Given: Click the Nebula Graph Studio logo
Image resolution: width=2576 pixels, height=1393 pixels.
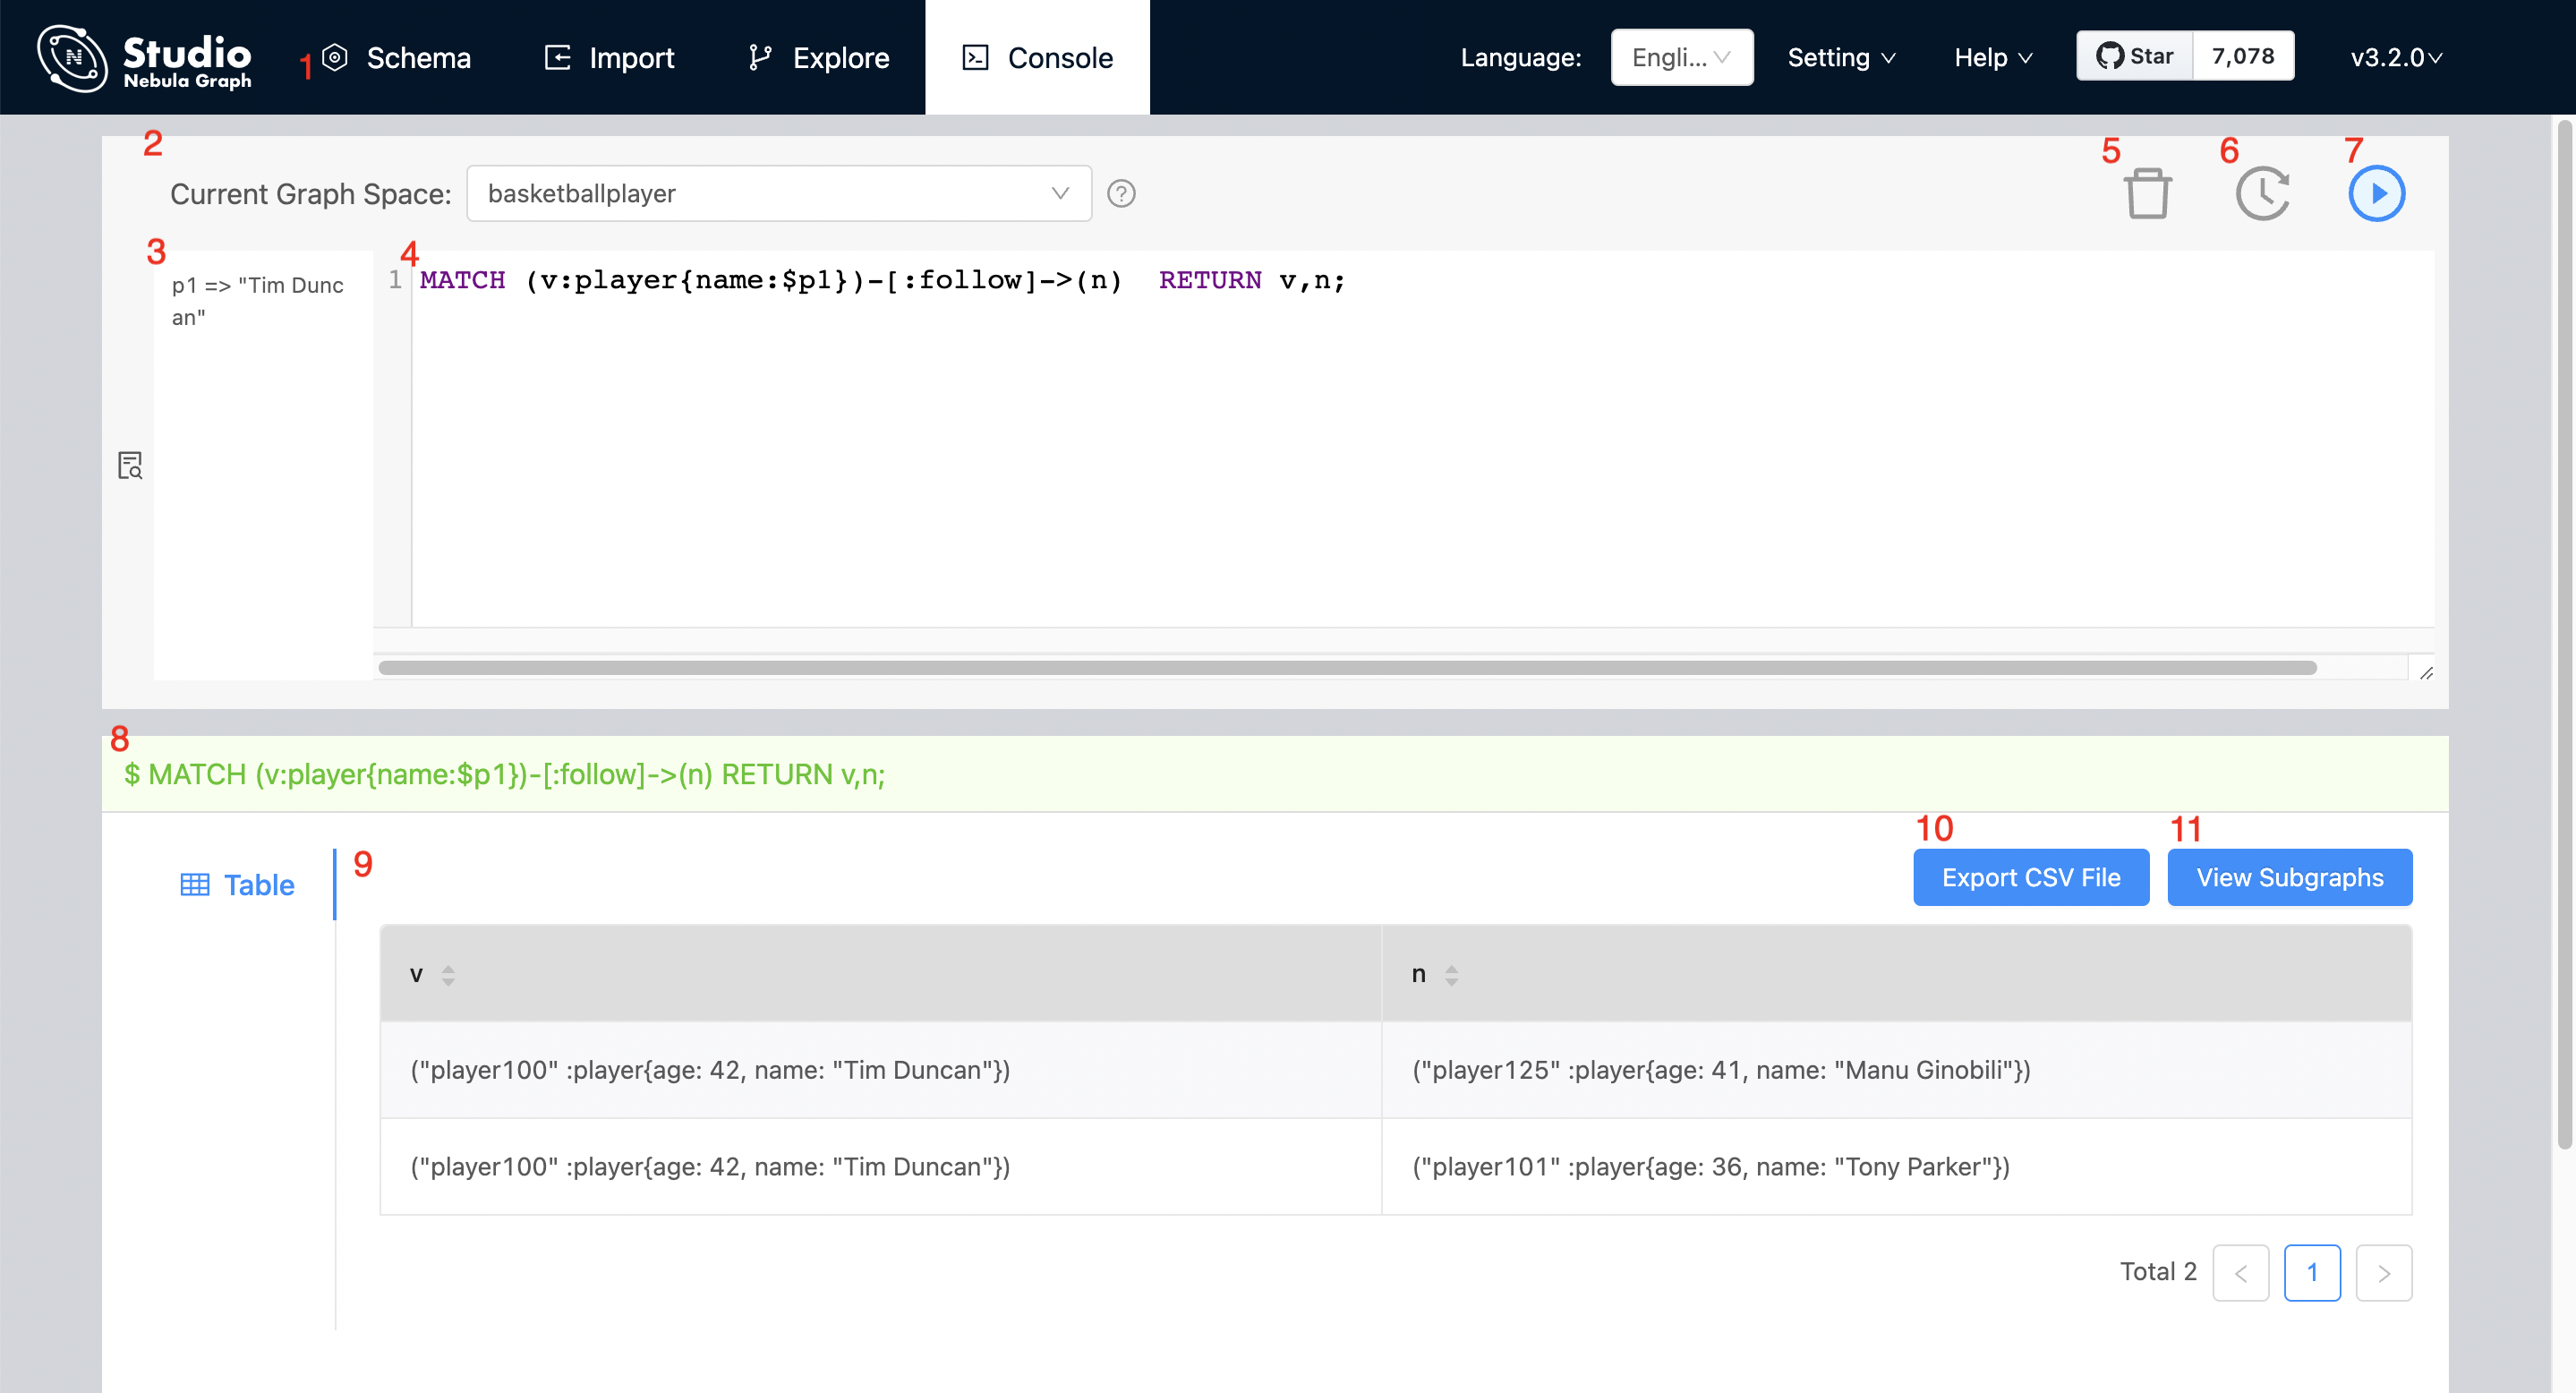Looking at the screenshot, I should coord(145,58).
